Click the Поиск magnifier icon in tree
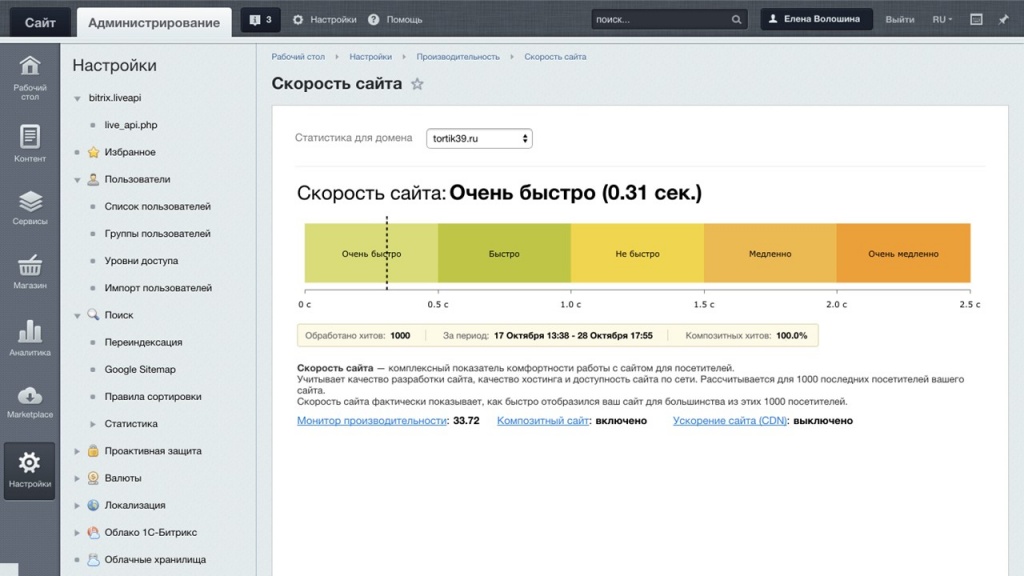1024x576 pixels. (x=93, y=315)
